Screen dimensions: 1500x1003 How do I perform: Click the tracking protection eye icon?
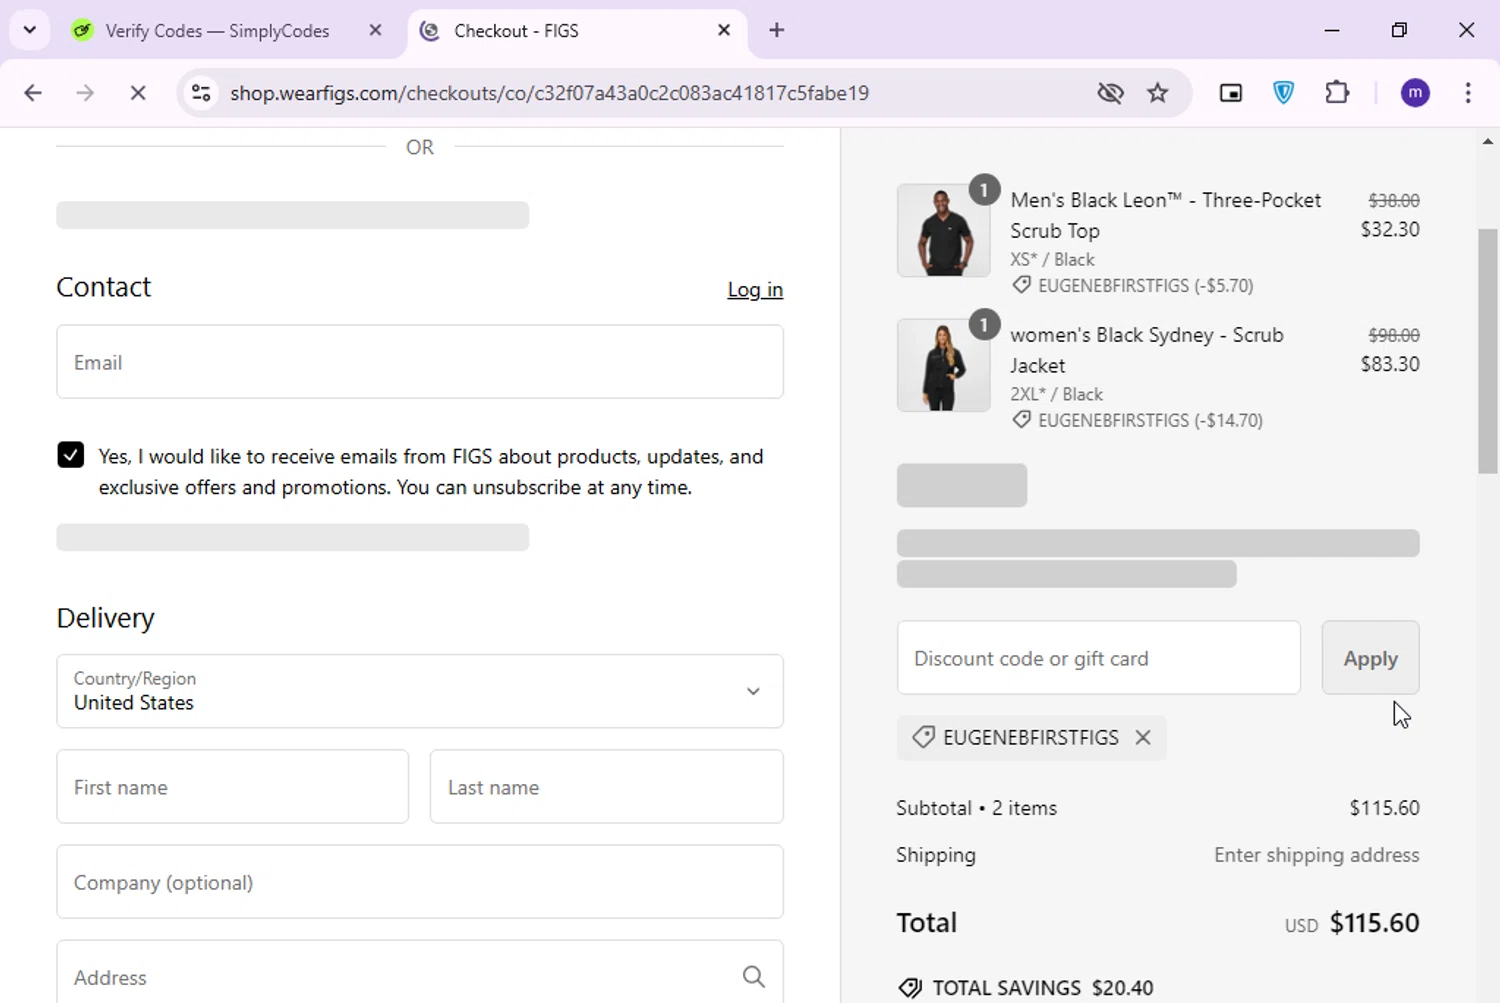click(x=1110, y=93)
